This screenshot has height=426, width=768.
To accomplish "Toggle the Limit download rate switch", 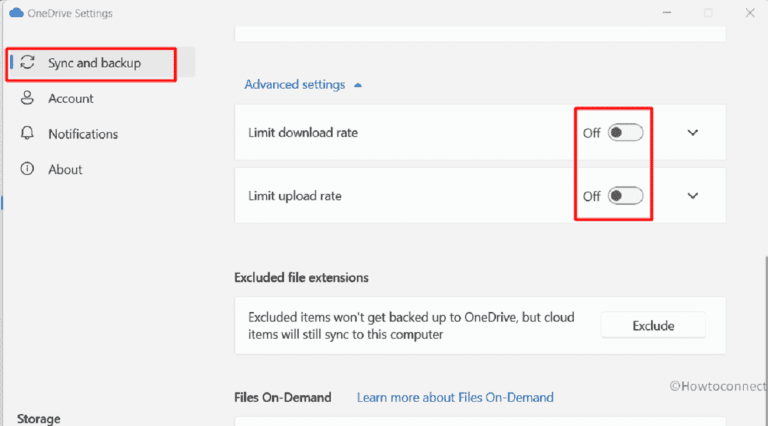I will pyautogui.click(x=625, y=133).
